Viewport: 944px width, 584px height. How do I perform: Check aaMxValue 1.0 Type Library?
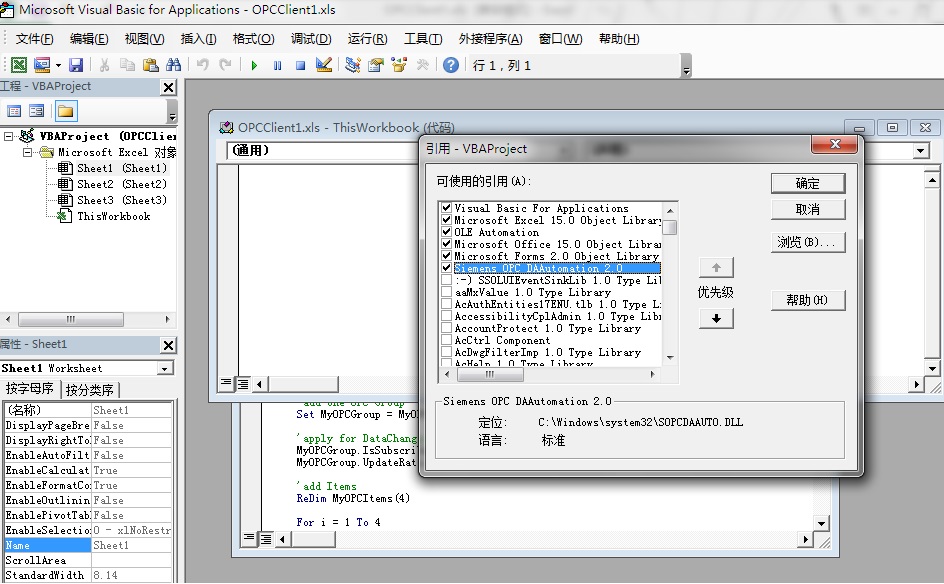(447, 292)
